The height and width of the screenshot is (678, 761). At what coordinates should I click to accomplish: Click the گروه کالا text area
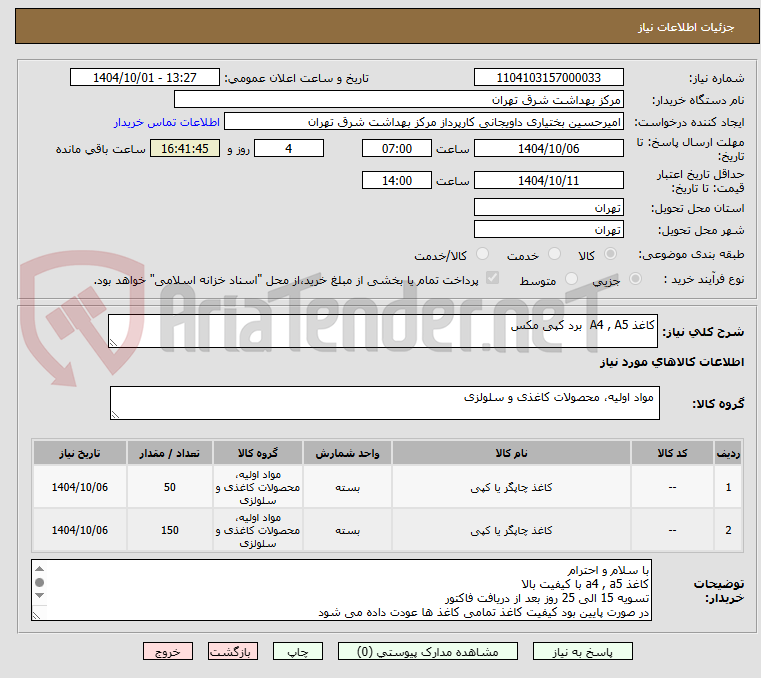[384, 403]
